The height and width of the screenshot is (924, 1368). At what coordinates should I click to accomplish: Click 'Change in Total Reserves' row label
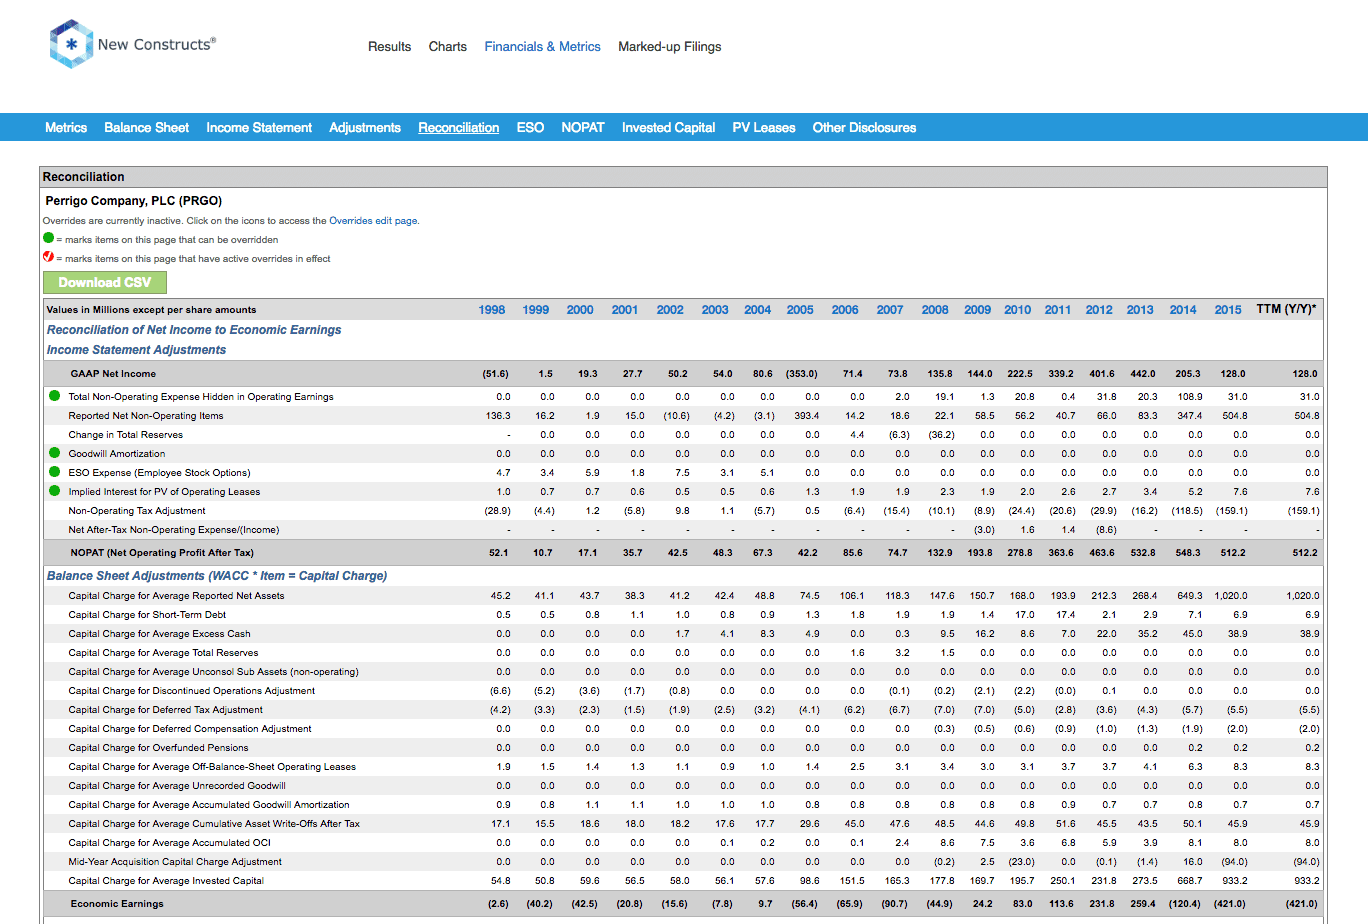pos(126,435)
